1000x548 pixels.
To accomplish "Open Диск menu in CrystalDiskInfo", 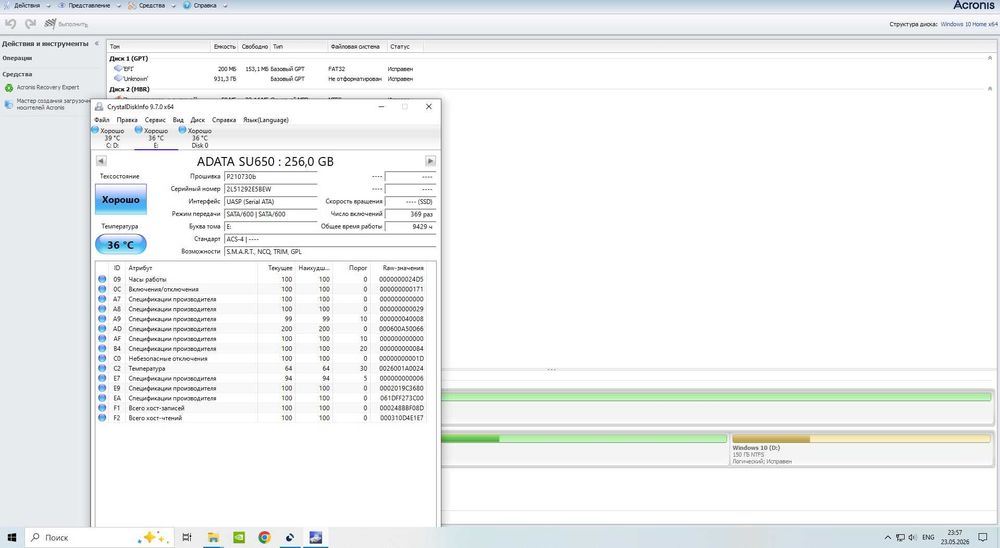I will pyautogui.click(x=198, y=120).
